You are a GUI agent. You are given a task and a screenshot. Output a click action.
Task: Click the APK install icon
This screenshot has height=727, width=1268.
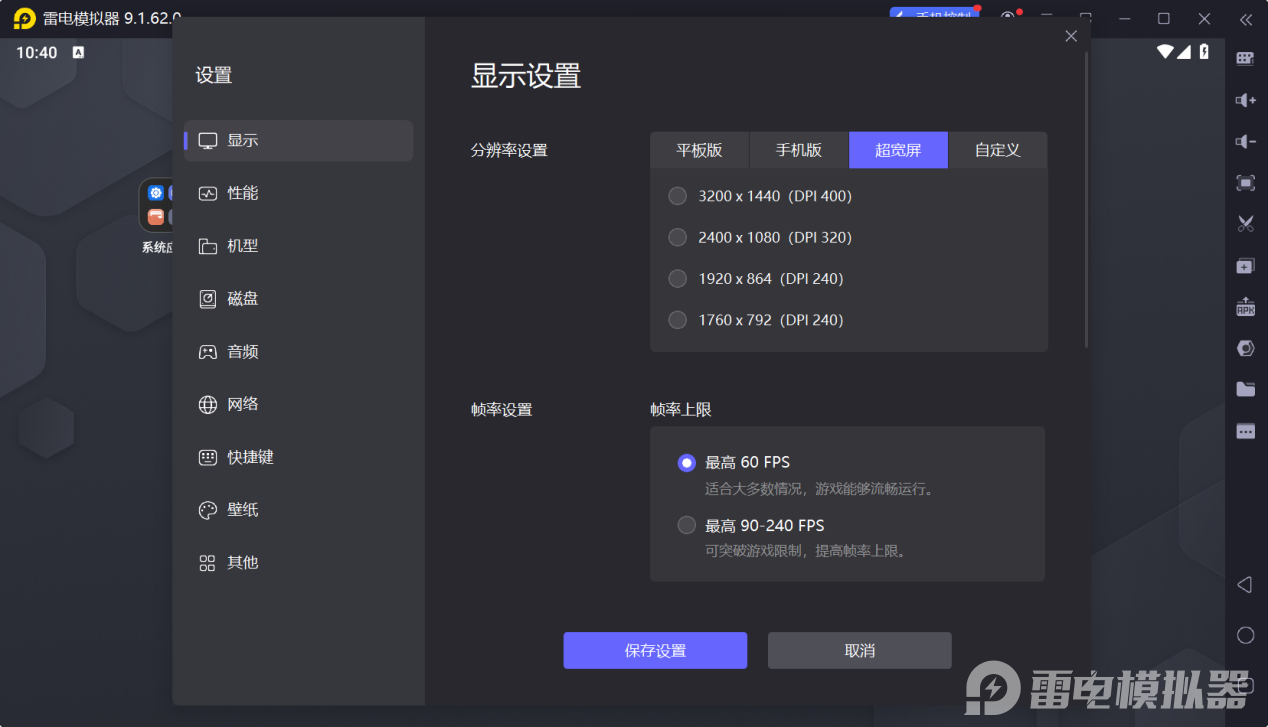[x=1245, y=307]
